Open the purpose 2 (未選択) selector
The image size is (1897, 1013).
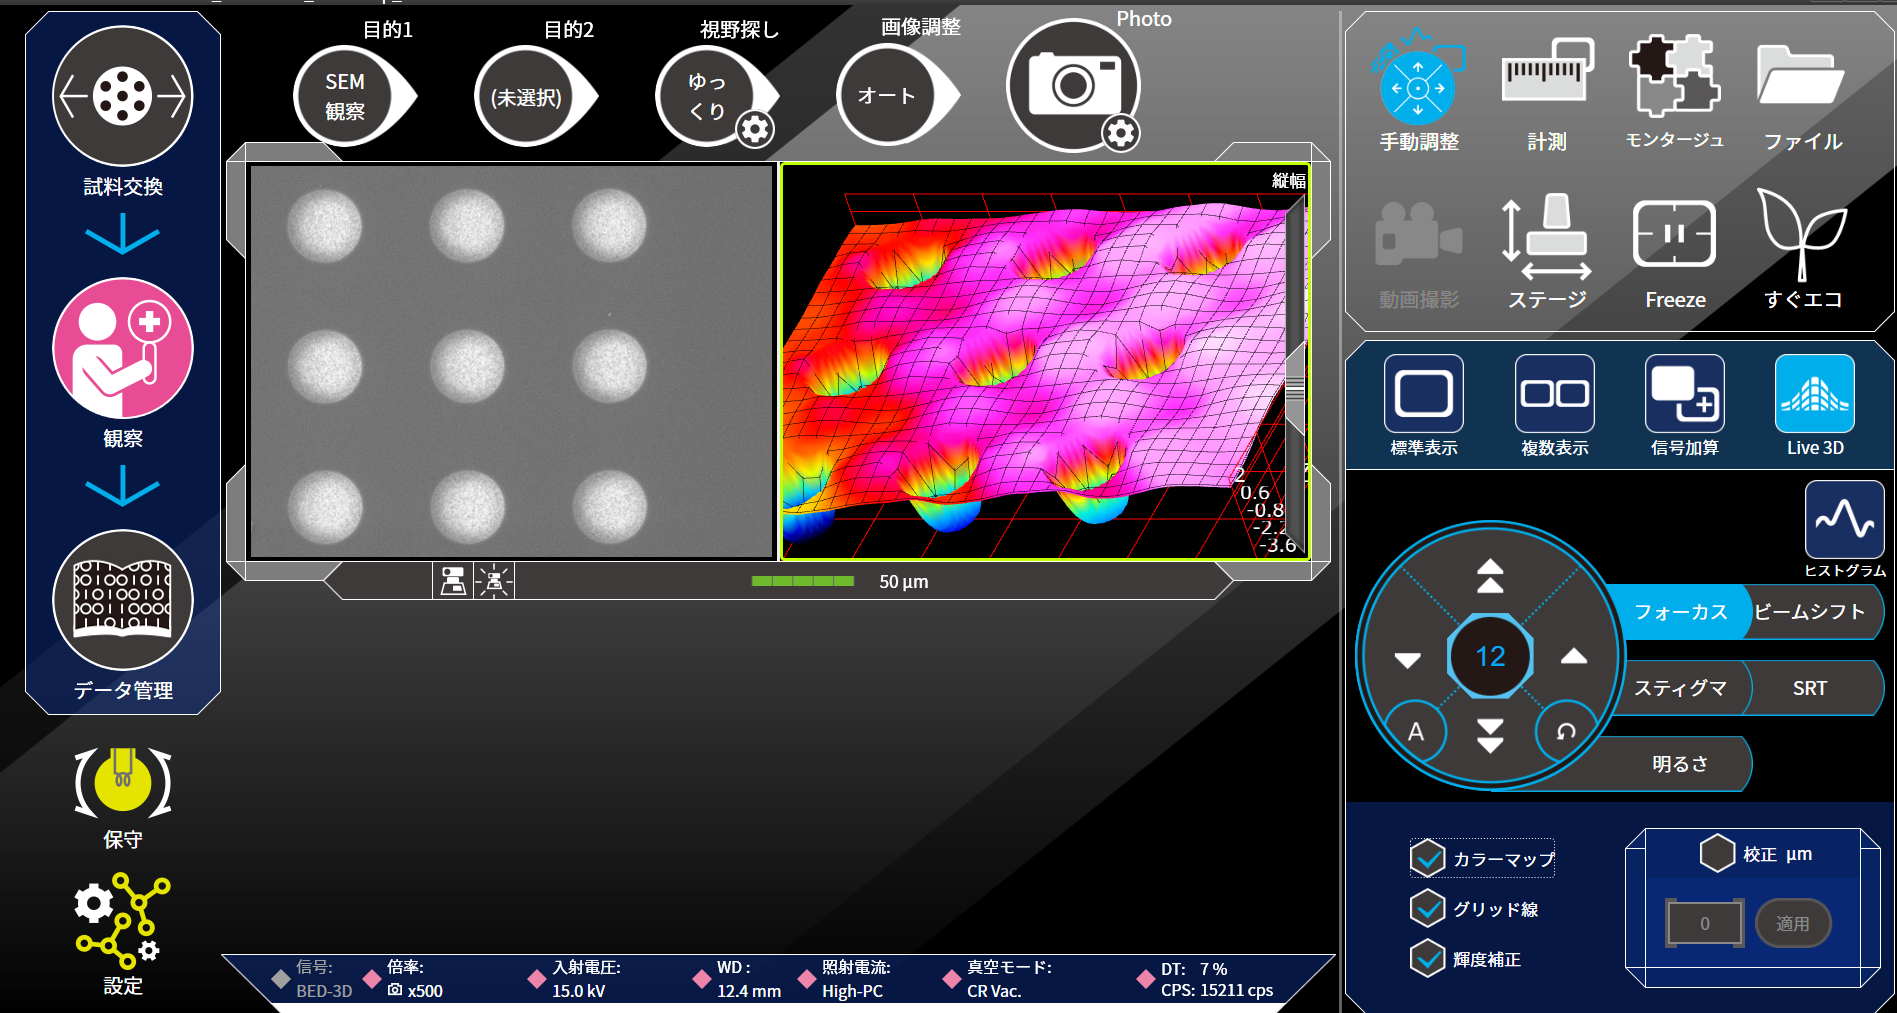click(x=526, y=97)
